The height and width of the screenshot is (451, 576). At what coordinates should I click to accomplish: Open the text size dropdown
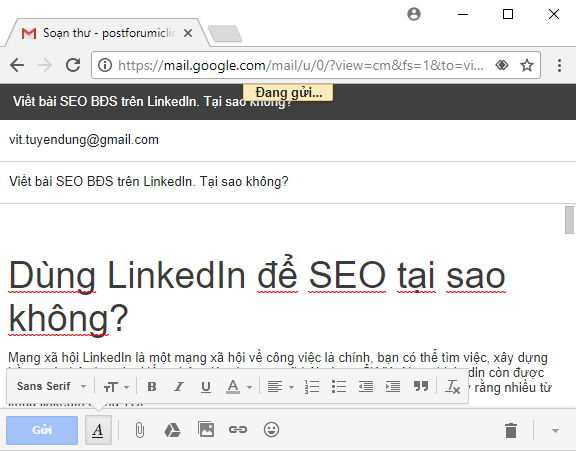tap(116, 387)
